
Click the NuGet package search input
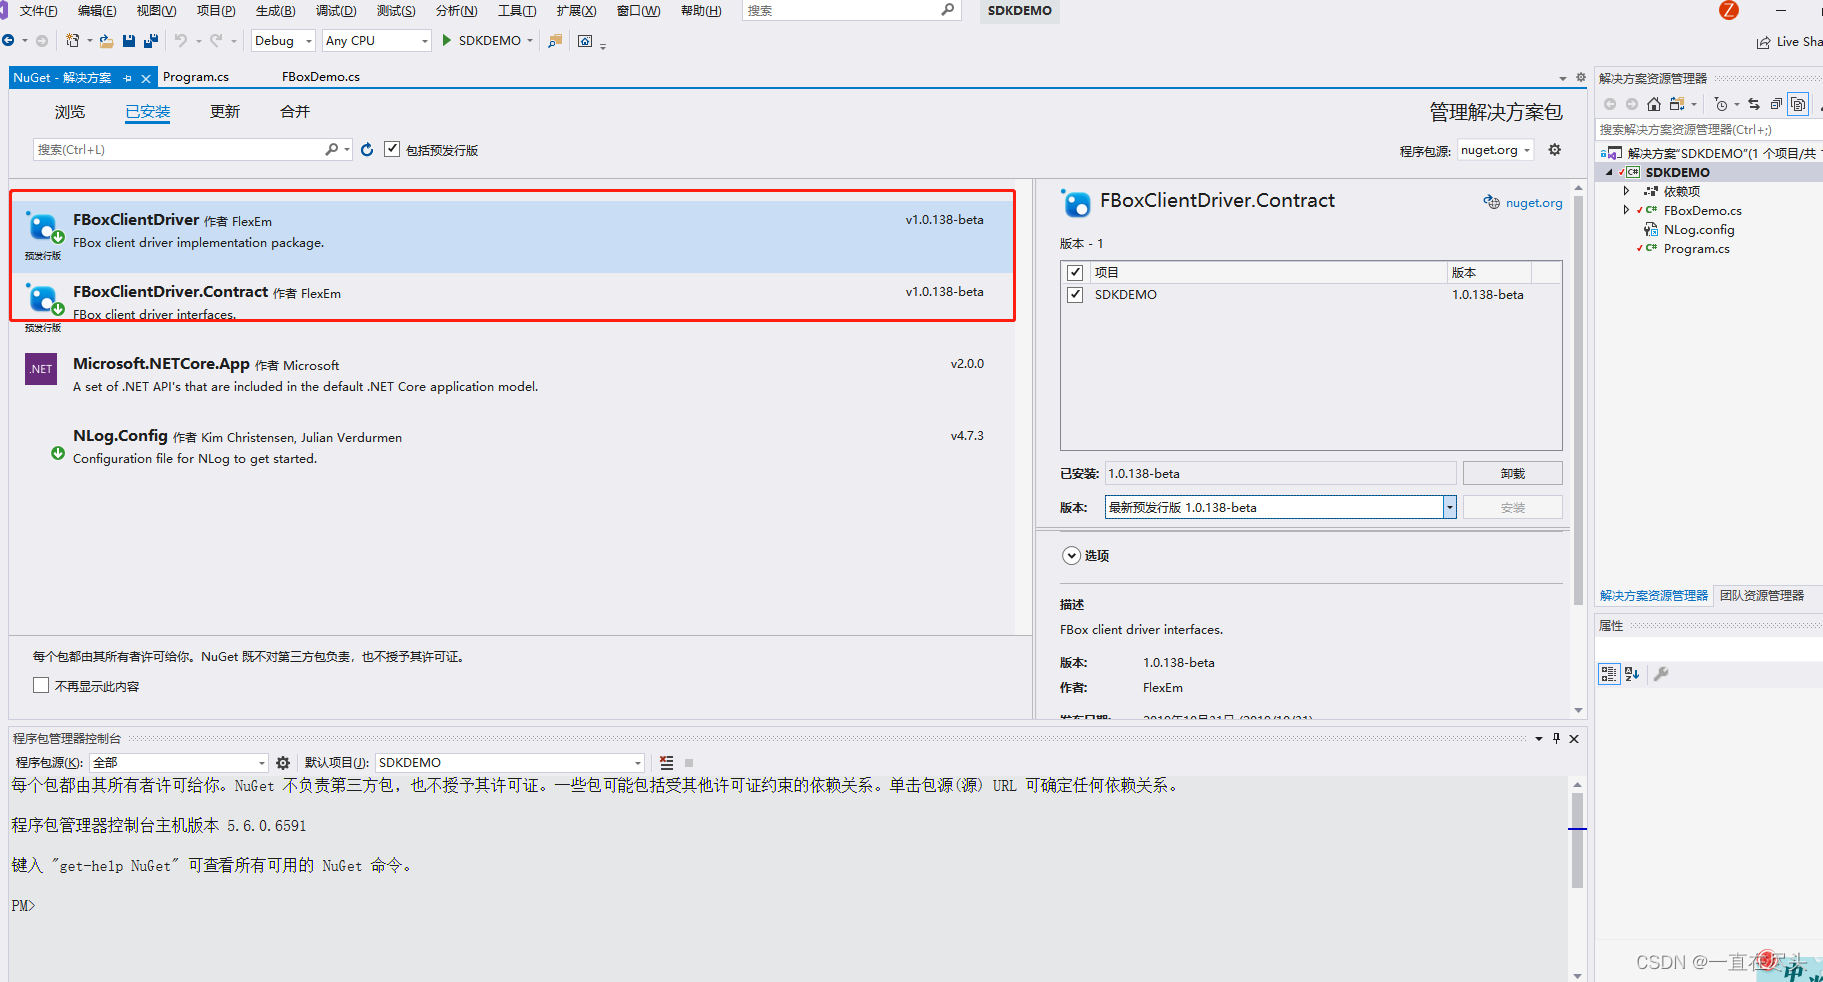[x=178, y=150]
